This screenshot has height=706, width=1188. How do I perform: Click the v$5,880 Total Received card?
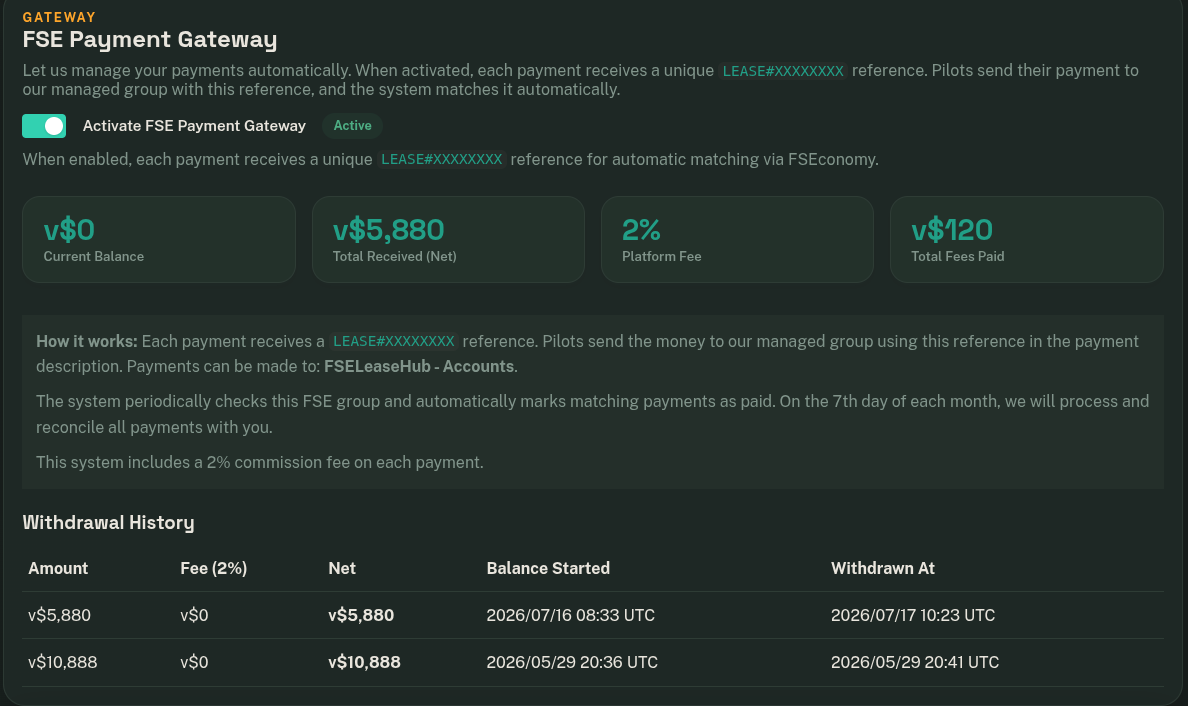449,239
